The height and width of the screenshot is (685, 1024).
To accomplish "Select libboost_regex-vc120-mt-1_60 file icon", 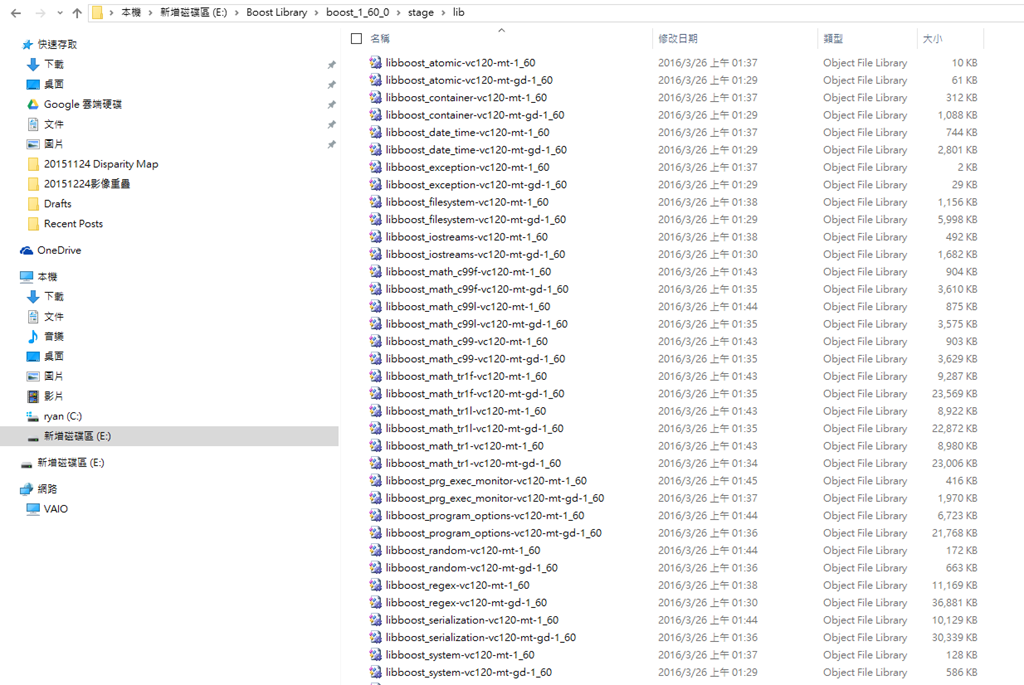I will pos(376,586).
